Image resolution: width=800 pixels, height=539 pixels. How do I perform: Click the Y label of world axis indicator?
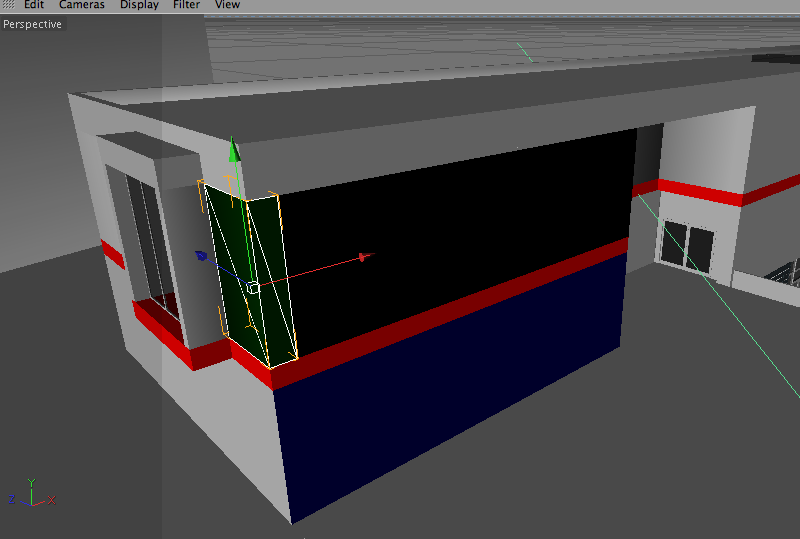click(32, 483)
